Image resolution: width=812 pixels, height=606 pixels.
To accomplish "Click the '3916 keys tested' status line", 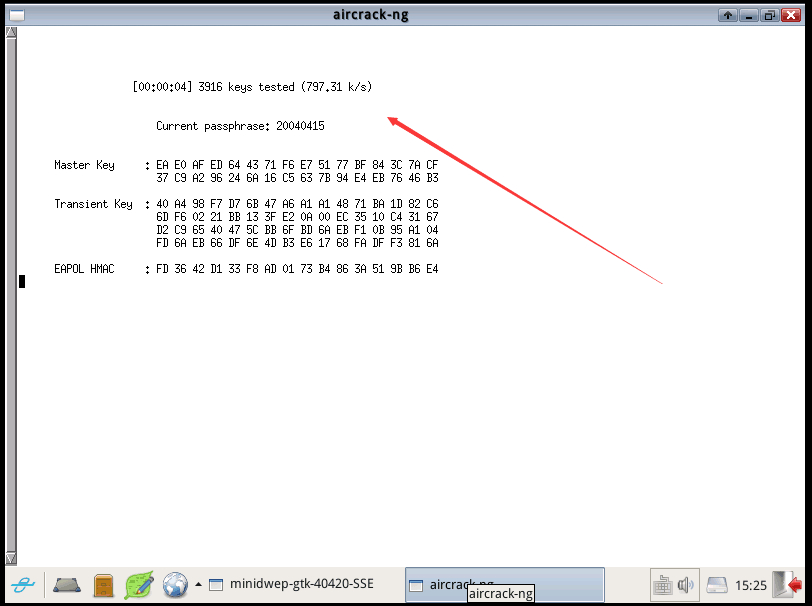I will pyautogui.click(x=252, y=87).
